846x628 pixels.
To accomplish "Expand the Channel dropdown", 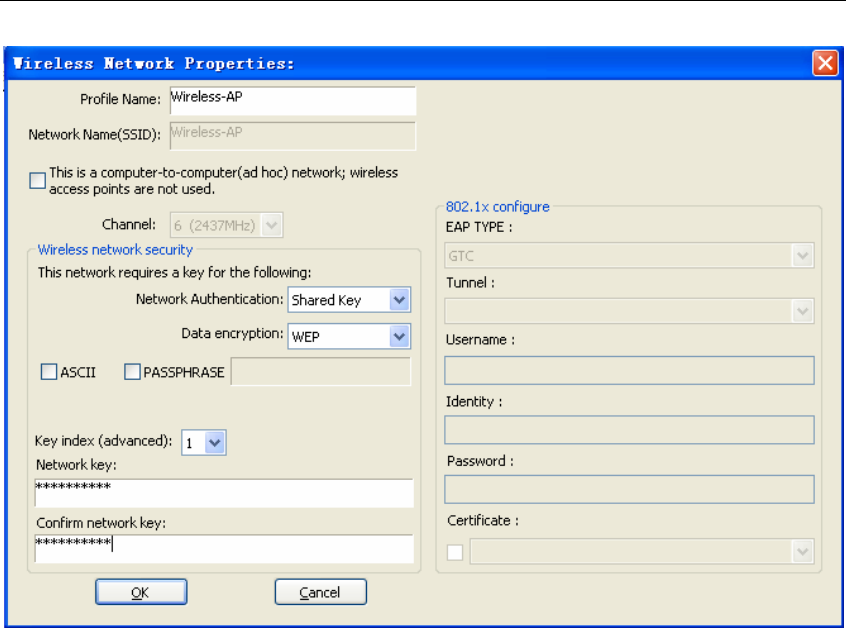I will pyautogui.click(x=273, y=226).
